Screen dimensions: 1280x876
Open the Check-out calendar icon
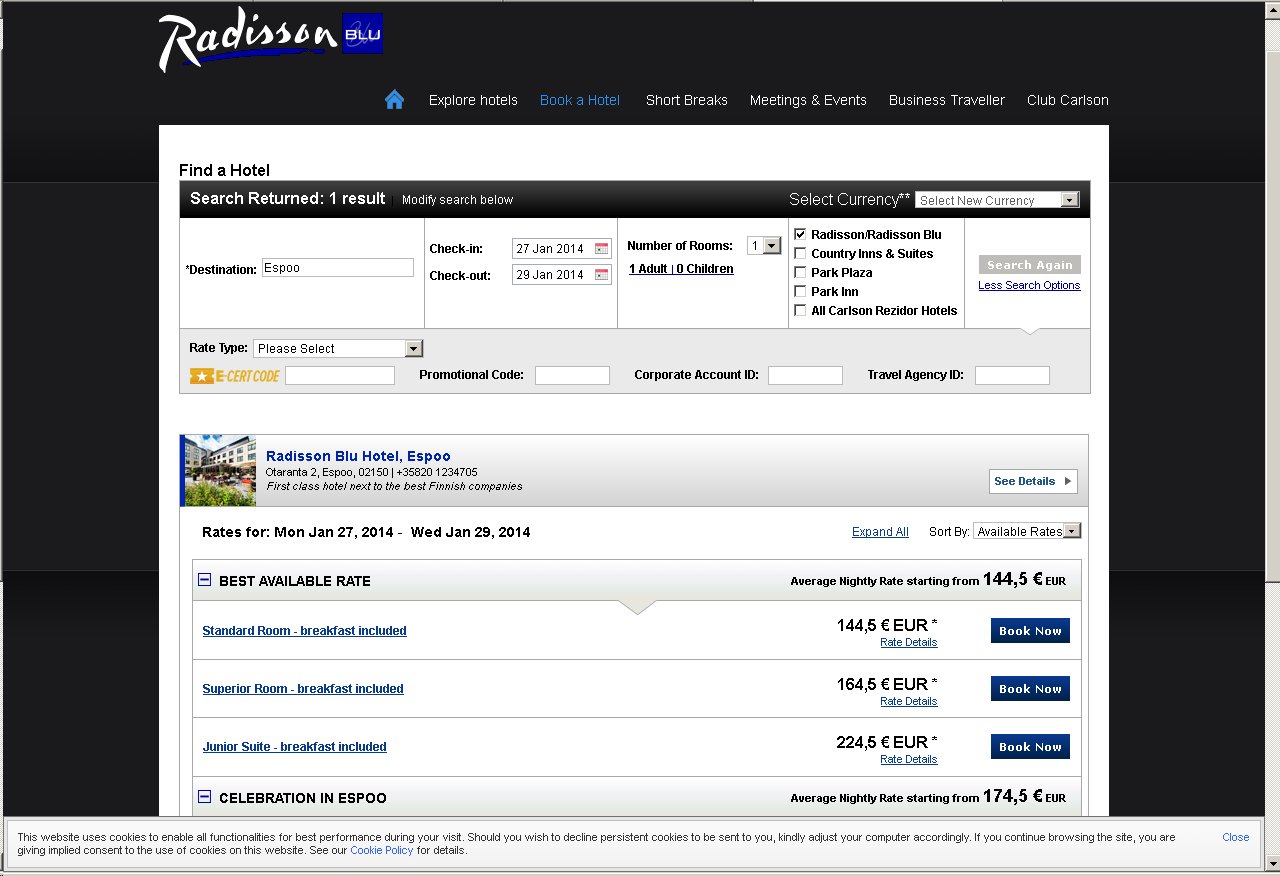601,275
